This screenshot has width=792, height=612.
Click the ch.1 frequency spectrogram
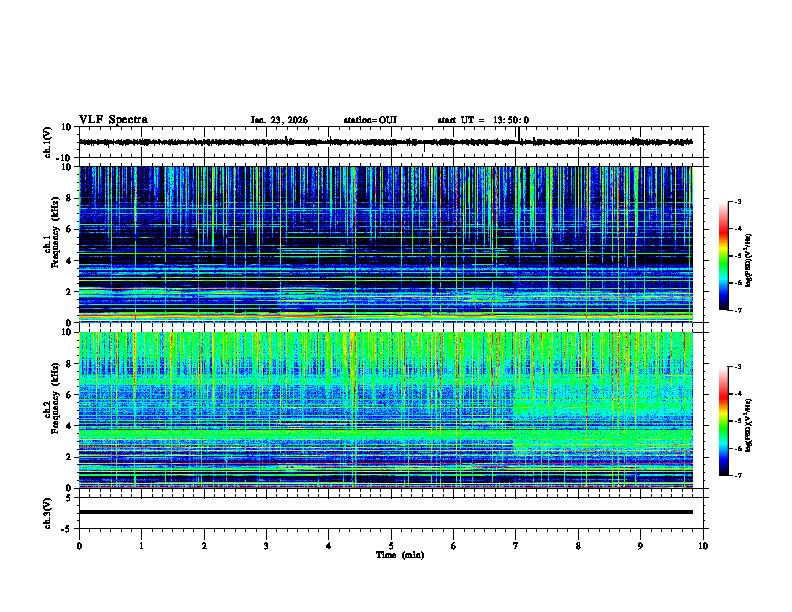[386, 244]
